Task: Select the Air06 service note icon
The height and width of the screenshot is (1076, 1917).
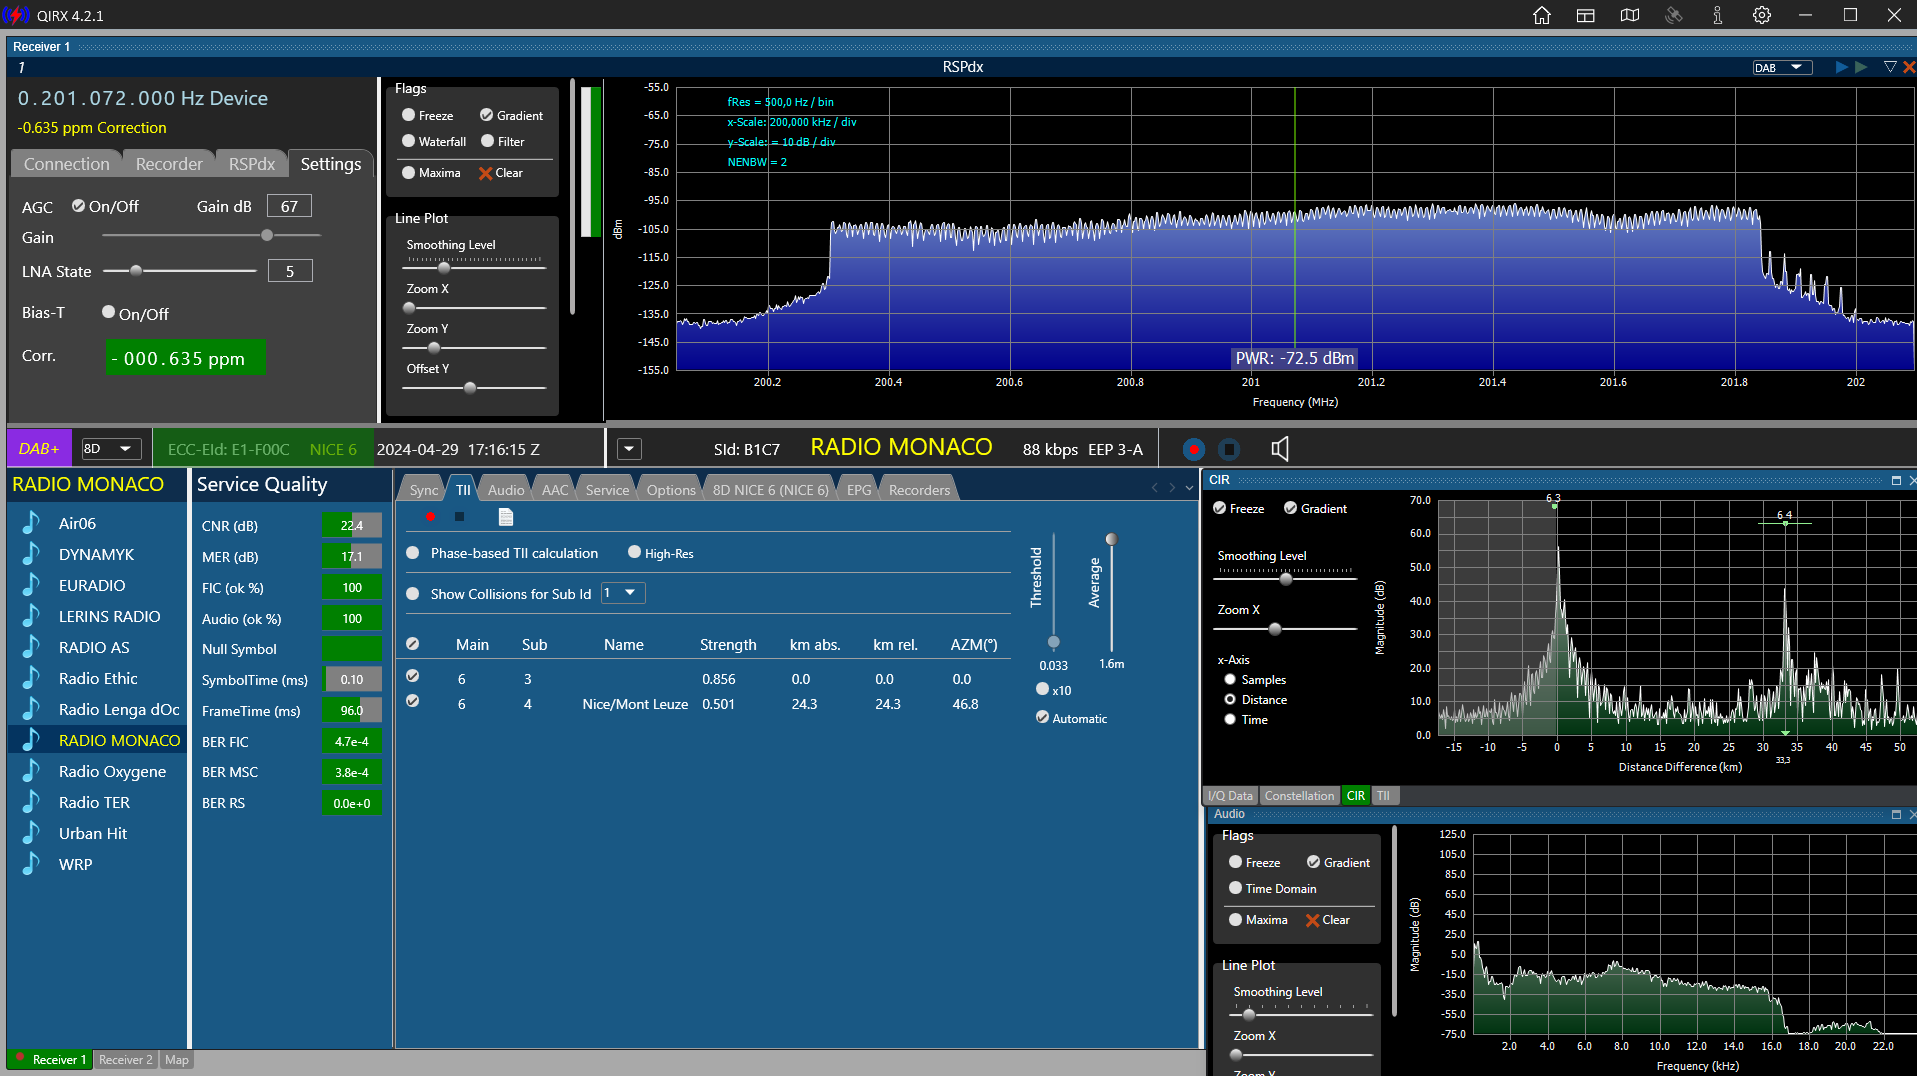Action: point(32,523)
